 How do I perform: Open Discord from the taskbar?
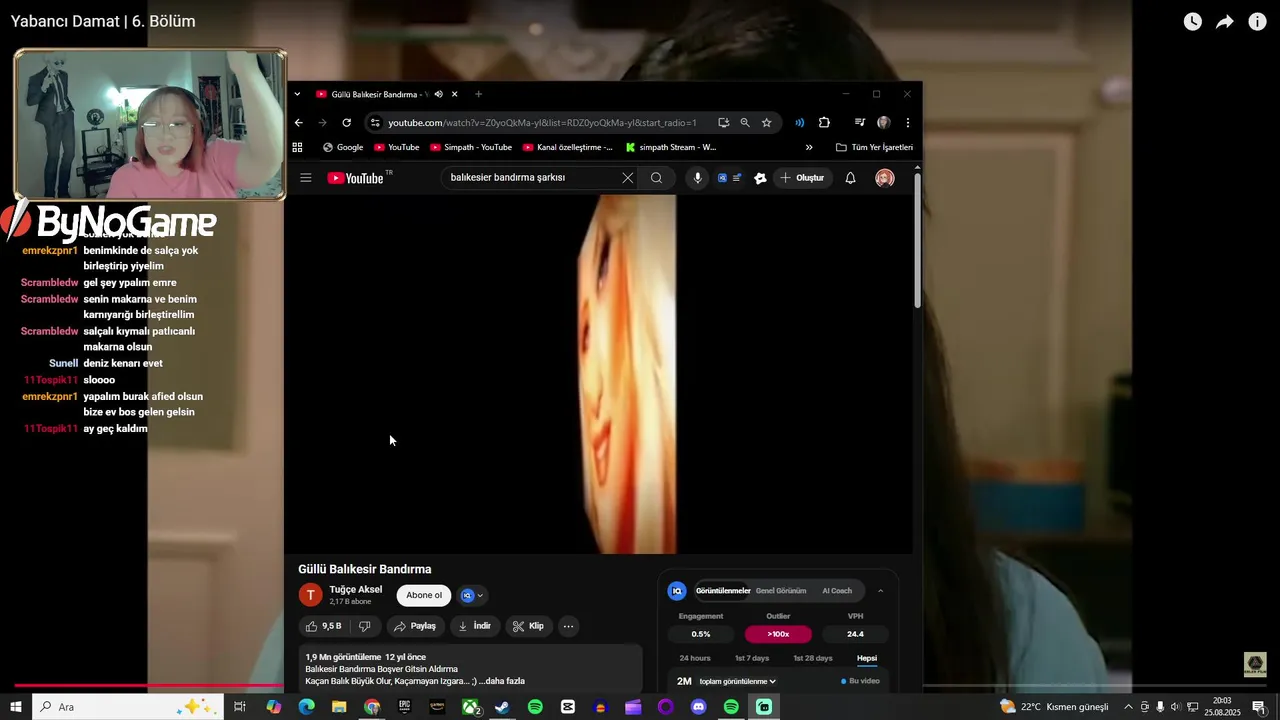[698, 707]
